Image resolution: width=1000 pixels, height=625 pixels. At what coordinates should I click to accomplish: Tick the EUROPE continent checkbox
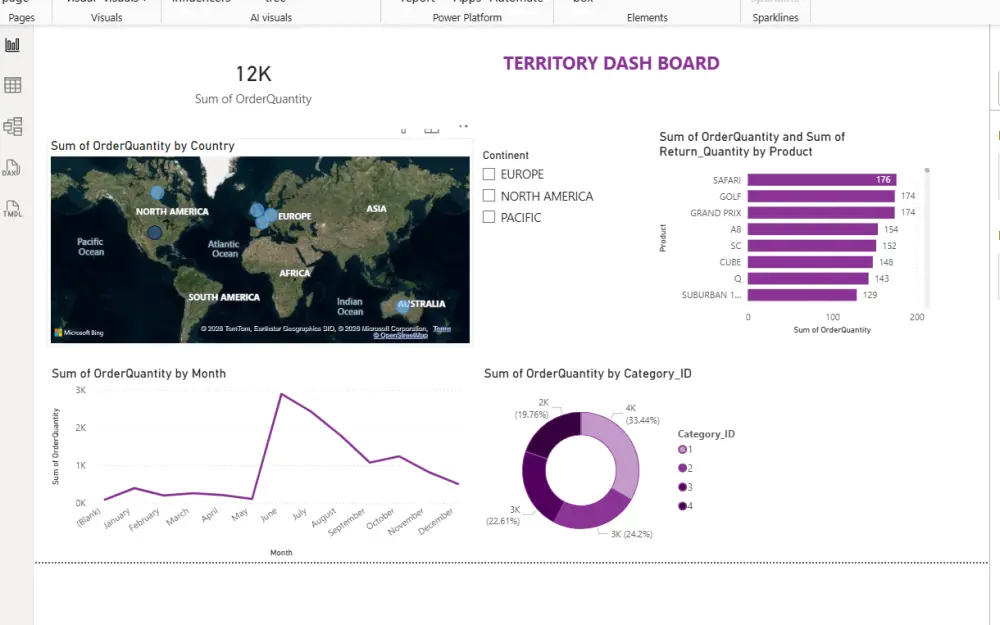(x=489, y=174)
